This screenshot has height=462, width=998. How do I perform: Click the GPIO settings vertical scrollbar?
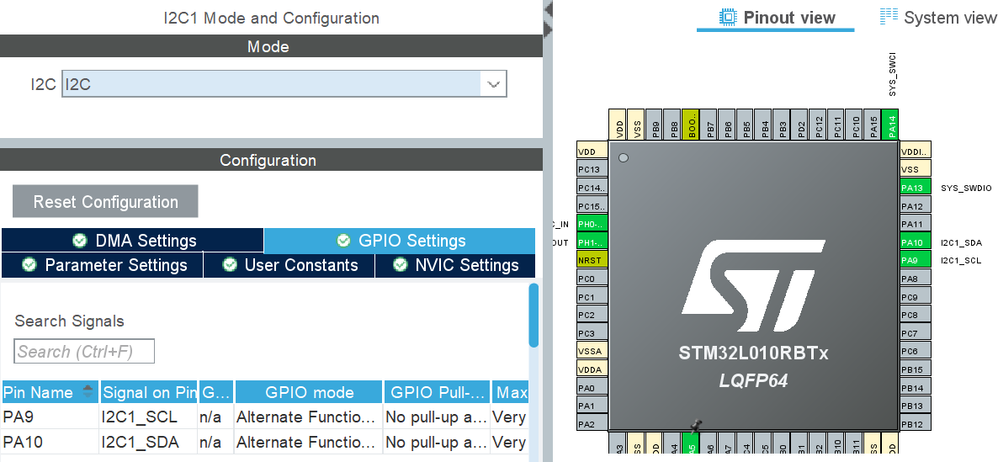533,315
